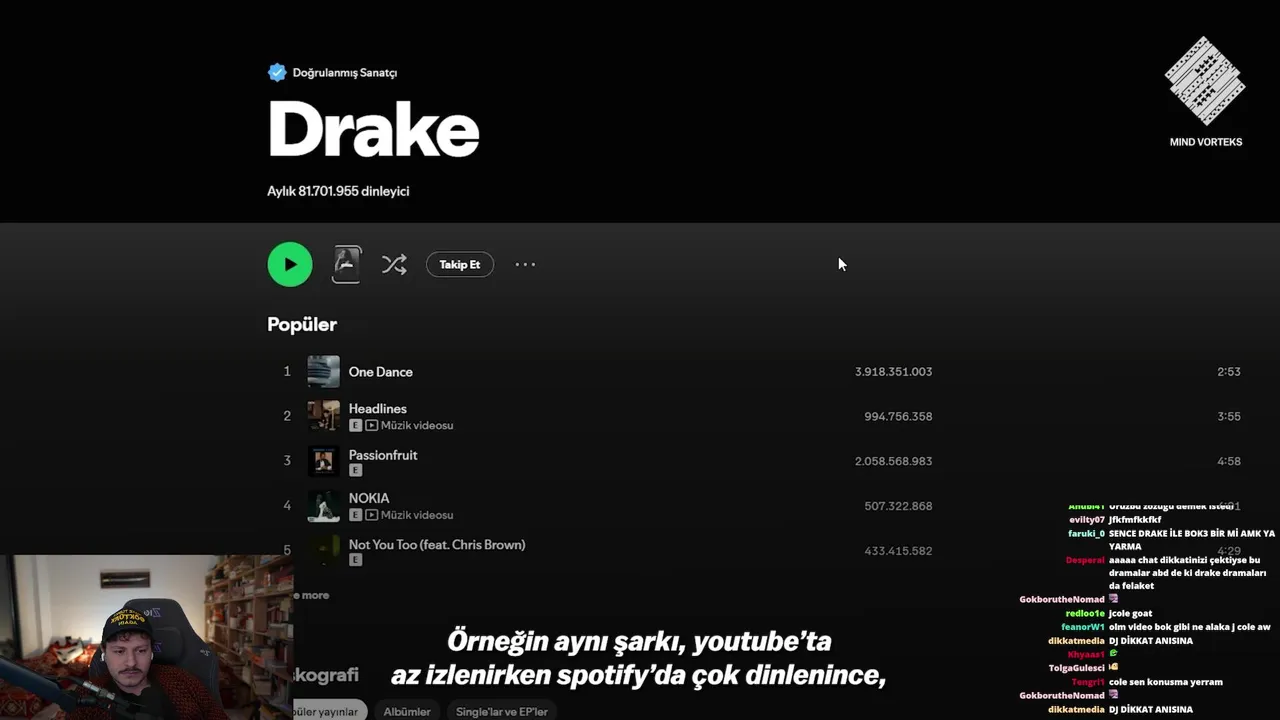Click the monthly listeners count text
The image size is (1280, 720).
point(338,191)
